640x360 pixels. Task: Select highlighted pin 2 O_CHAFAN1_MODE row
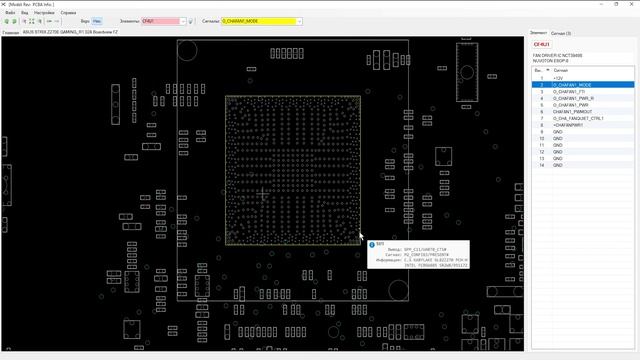tap(583, 85)
